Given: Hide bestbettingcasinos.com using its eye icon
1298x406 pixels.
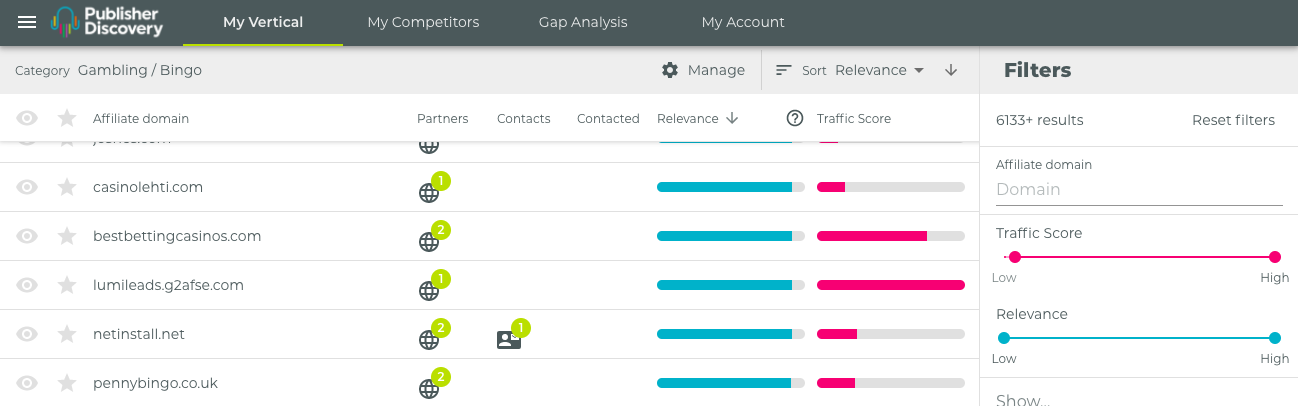Looking at the screenshot, I should [27, 236].
